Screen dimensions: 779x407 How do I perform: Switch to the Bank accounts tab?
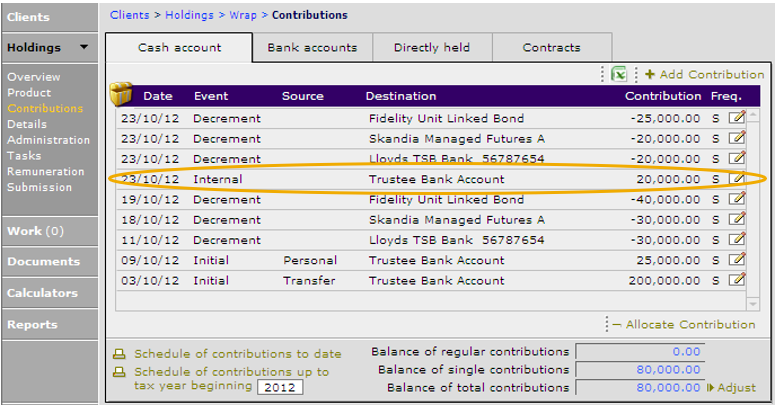(x=312, y=48)
